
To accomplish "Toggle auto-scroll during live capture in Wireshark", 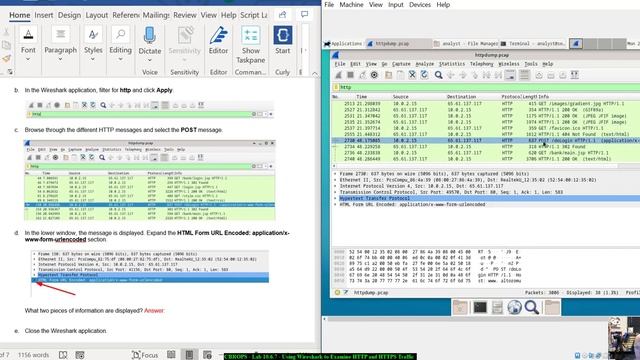I will [x=510, y=75].
